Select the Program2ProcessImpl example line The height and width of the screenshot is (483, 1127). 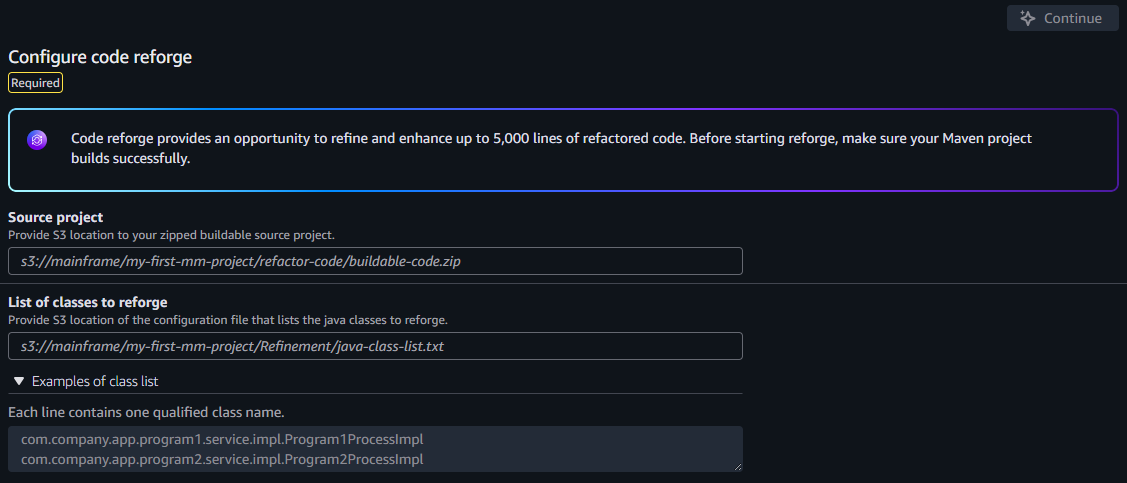click(222, 459)
